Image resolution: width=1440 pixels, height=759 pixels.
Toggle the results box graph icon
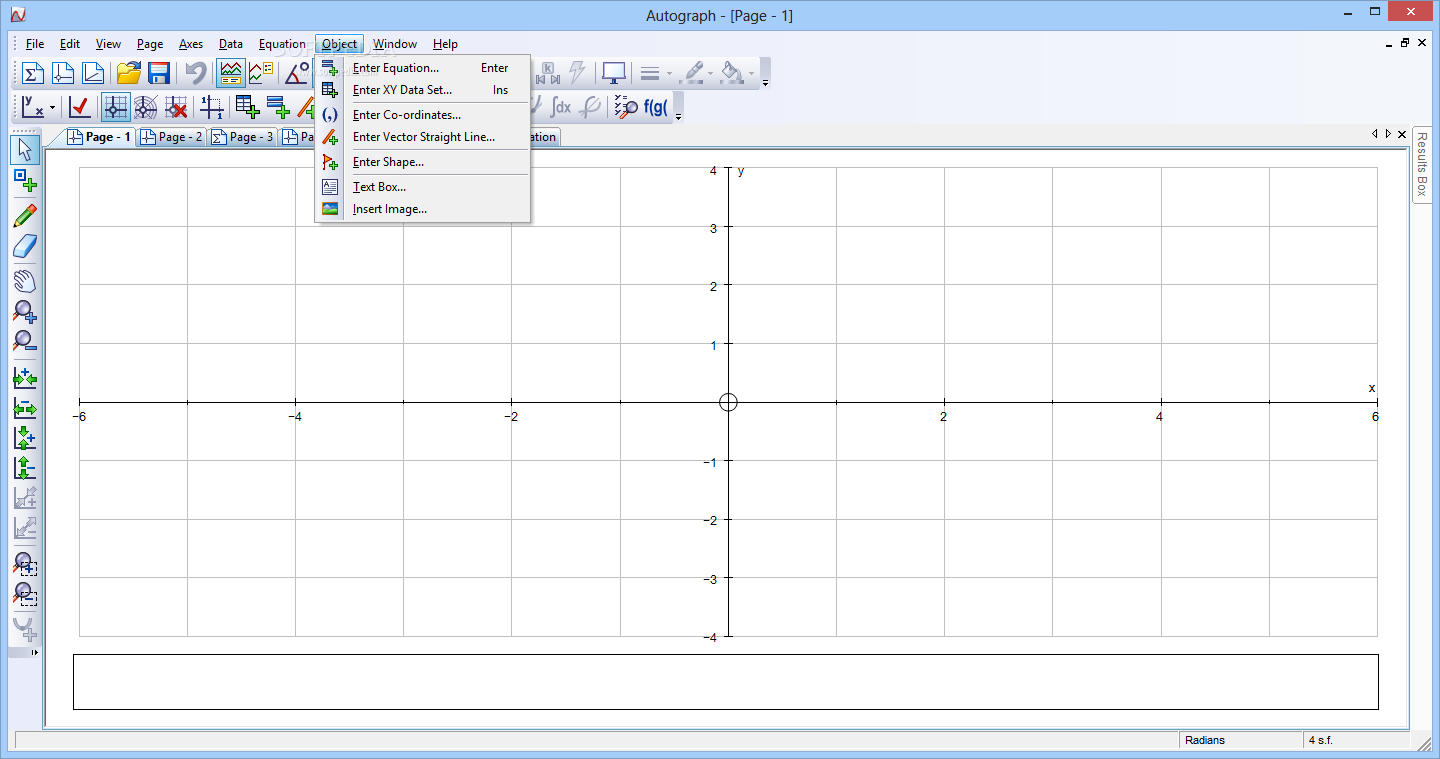pyautogui.click(x=231, y=73)
